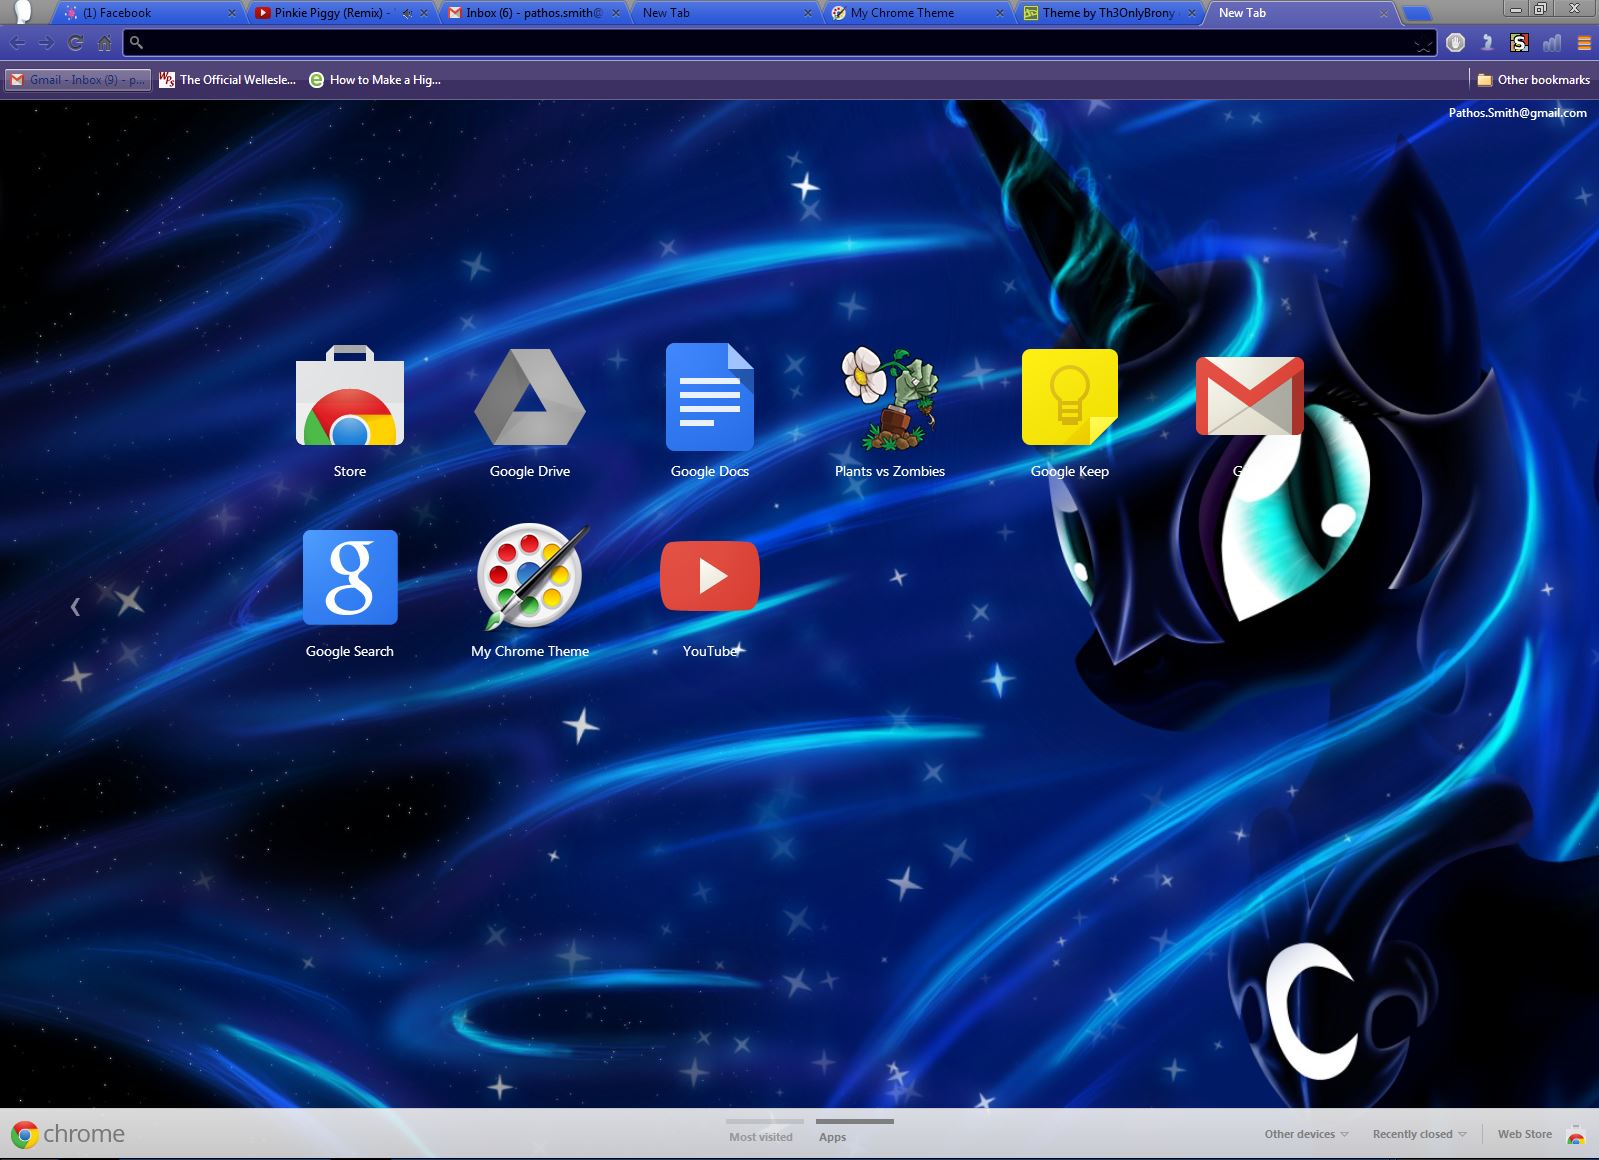Switch to Pinkie Piggy (Remix) tab
The height and width of the screenshot is (1160, 1599).
(x=340, y=13)
